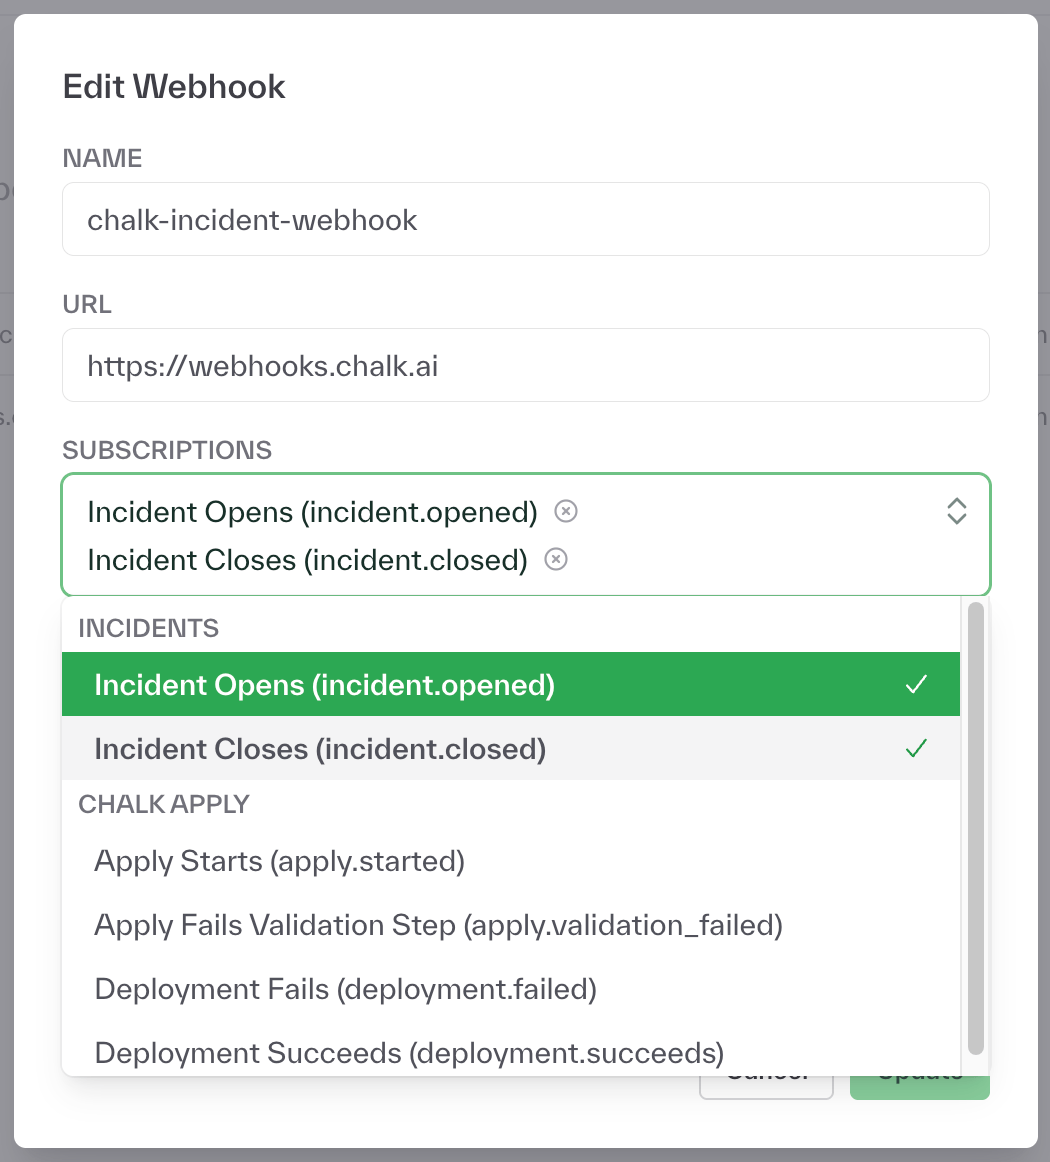
Task: Click the circled X beside incident.closed tag
Action: [555, 560]
